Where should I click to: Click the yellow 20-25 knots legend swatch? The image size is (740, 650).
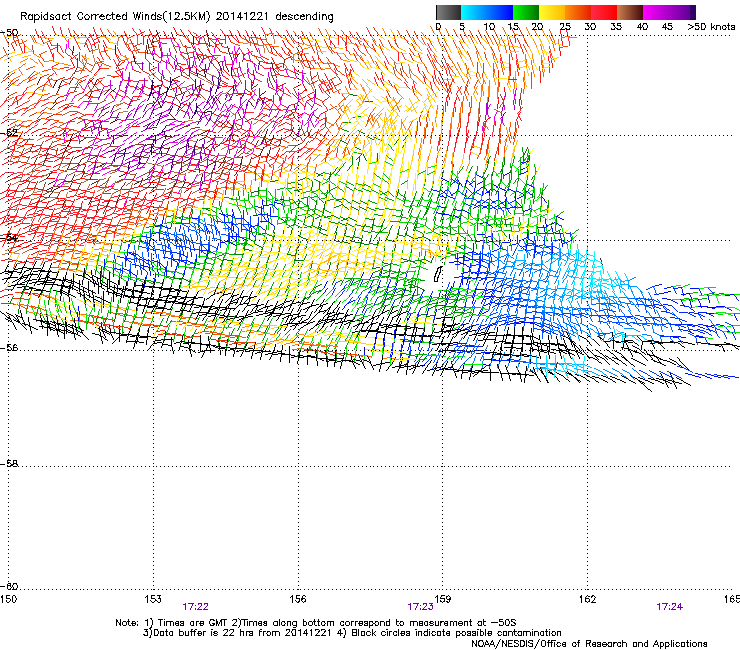552,12
